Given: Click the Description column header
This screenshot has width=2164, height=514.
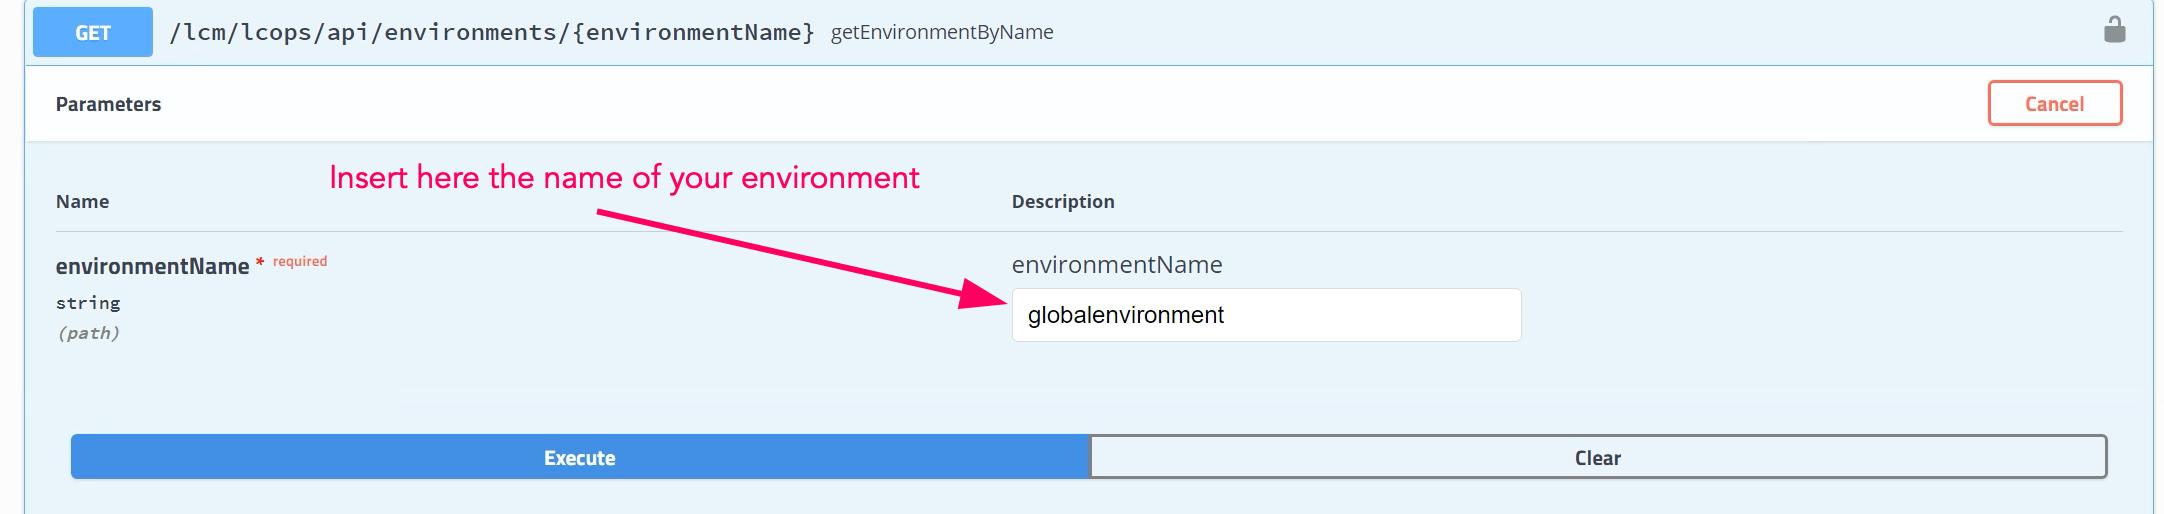Looking at the screenshot, I should pos(1063,201).
